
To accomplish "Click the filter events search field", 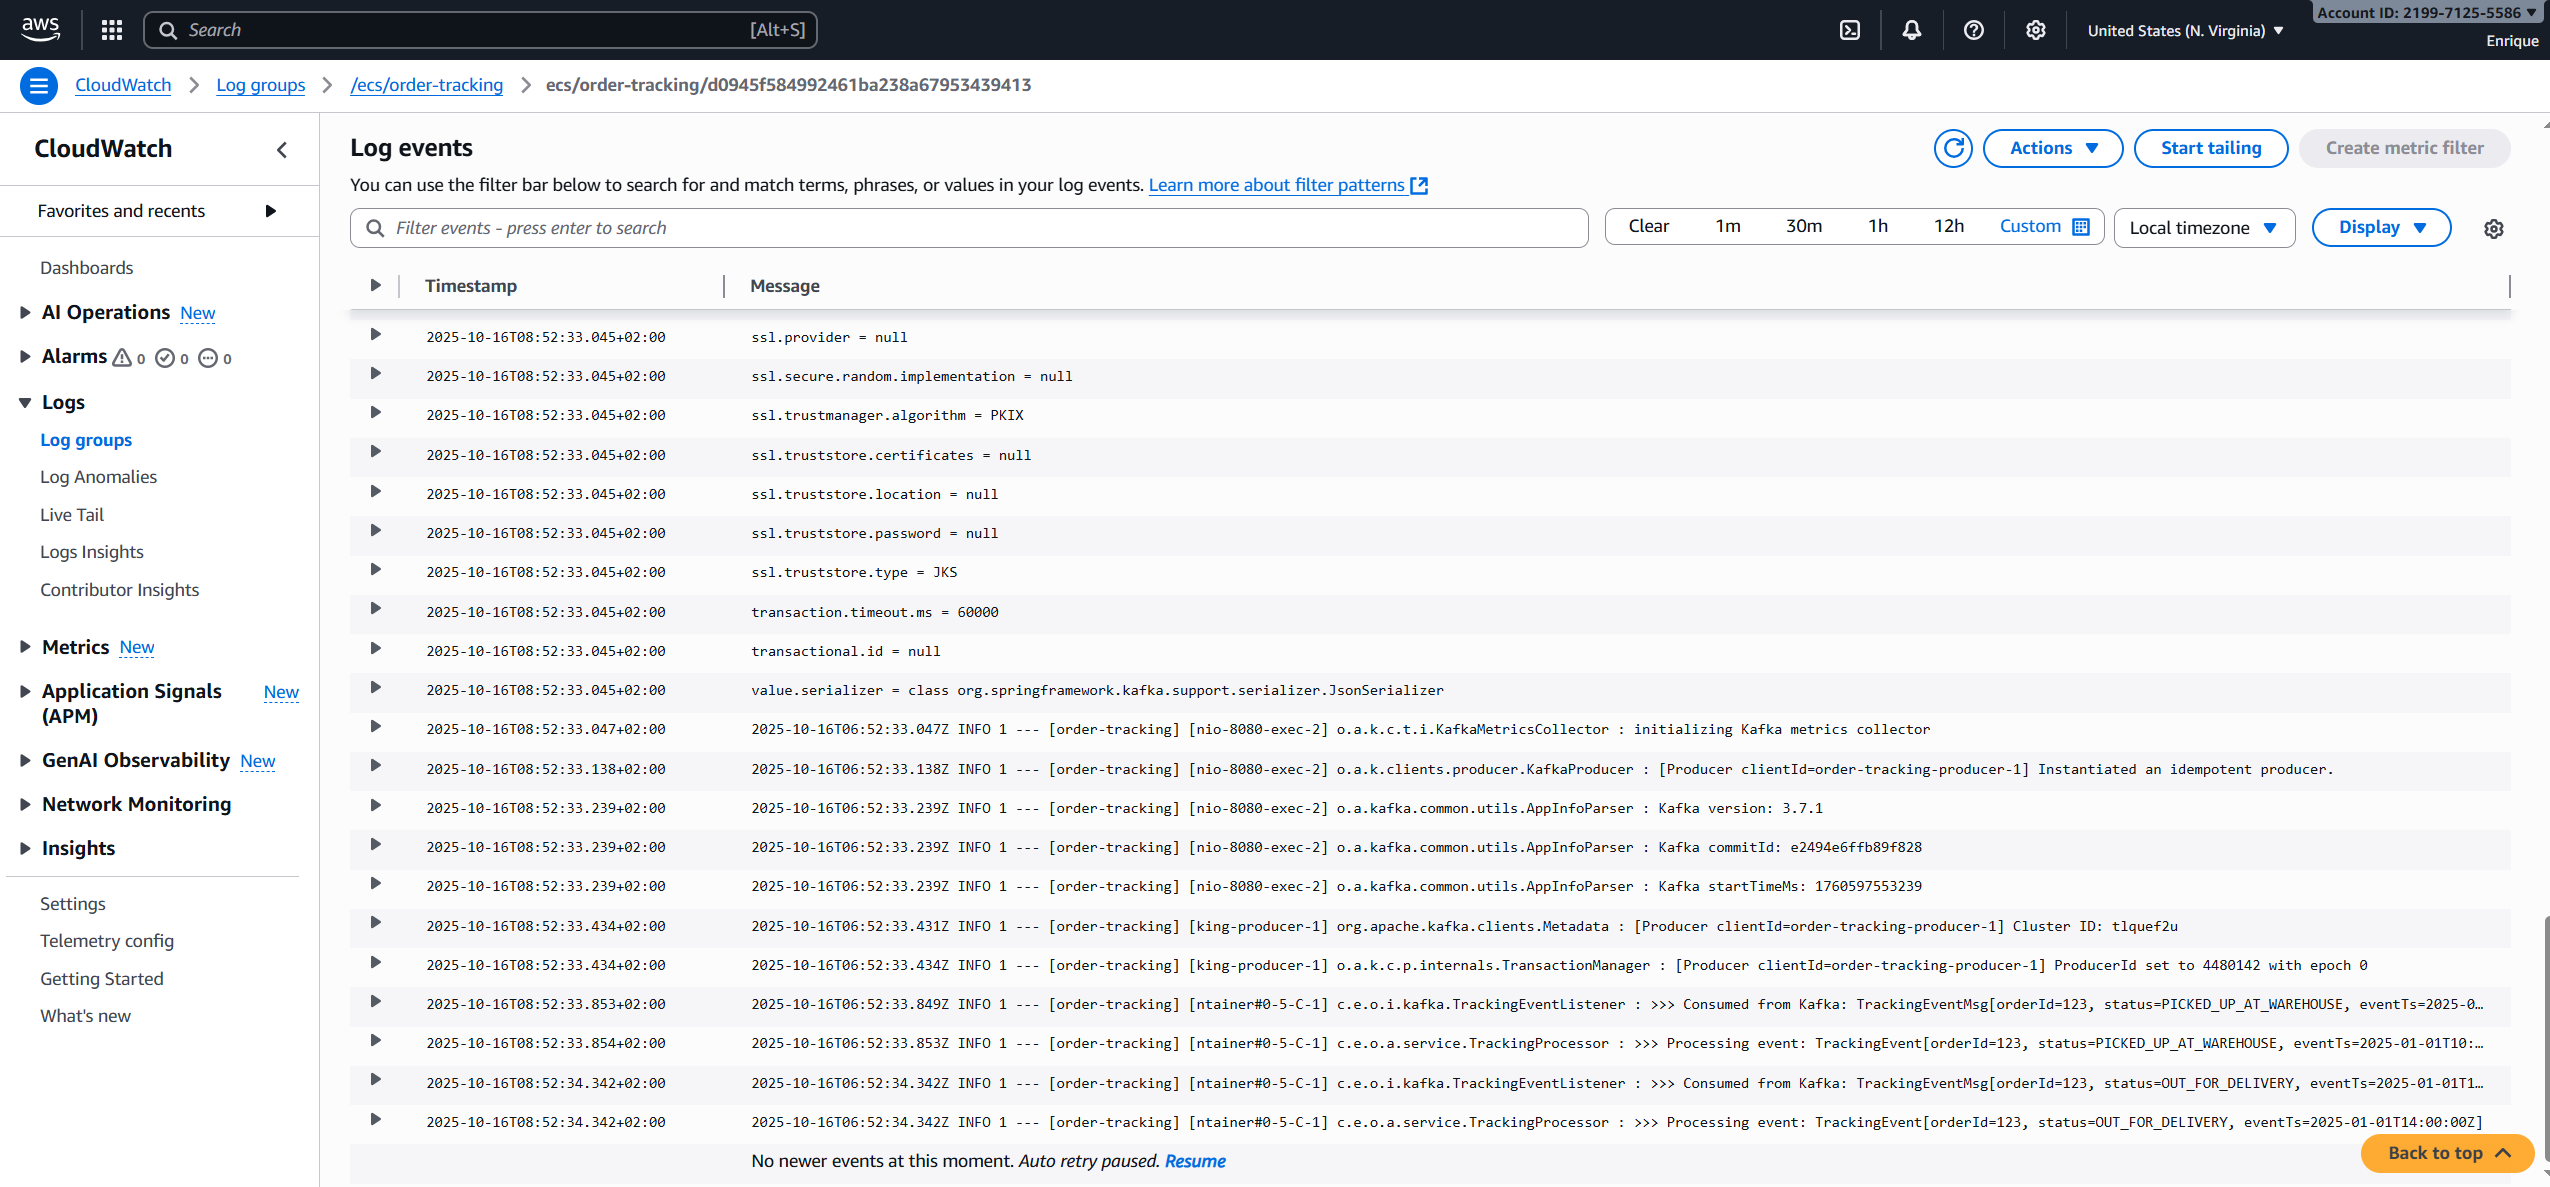I will [969, 227].
